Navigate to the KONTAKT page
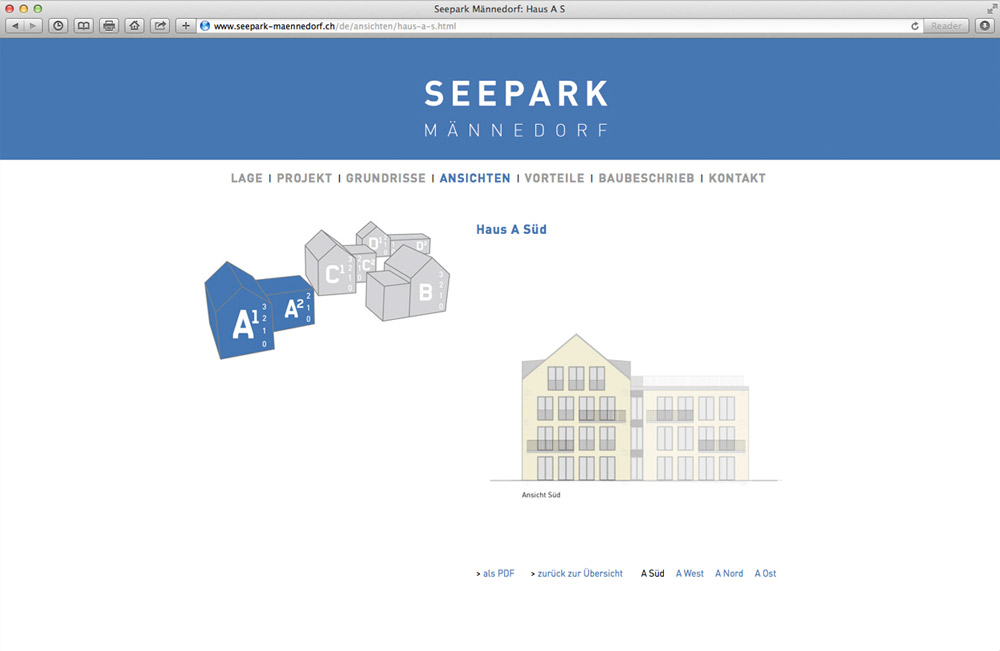1000x651 pixels. [737, 178]
